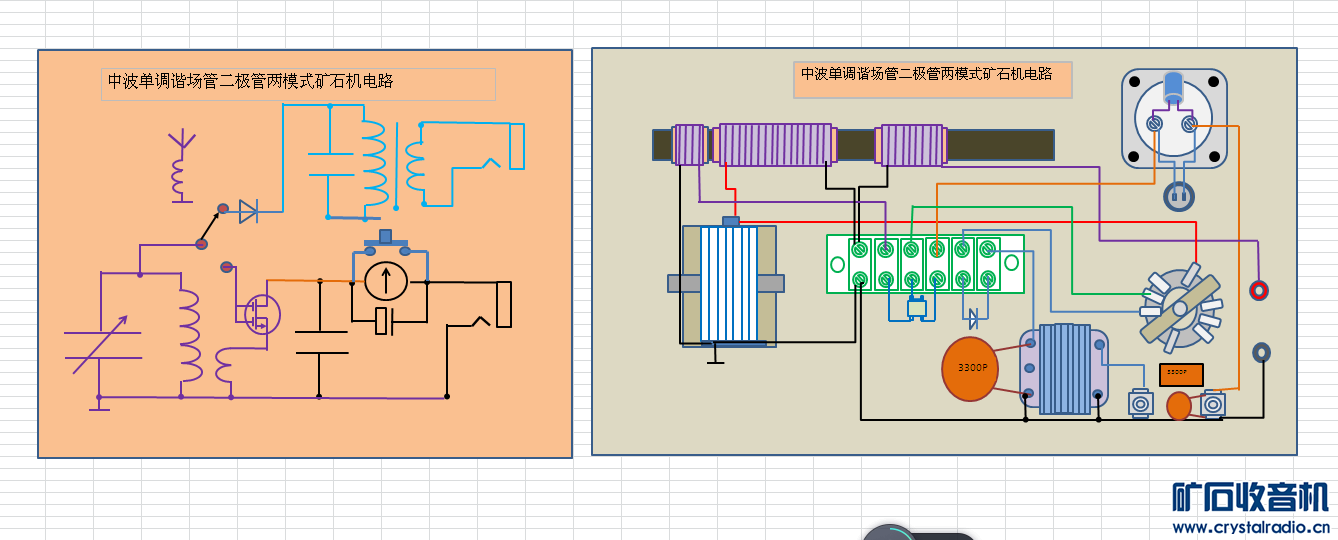Click the small orange 5500P rectangle
Viewport: 1338px width, 540px height.
[1180, 374]
